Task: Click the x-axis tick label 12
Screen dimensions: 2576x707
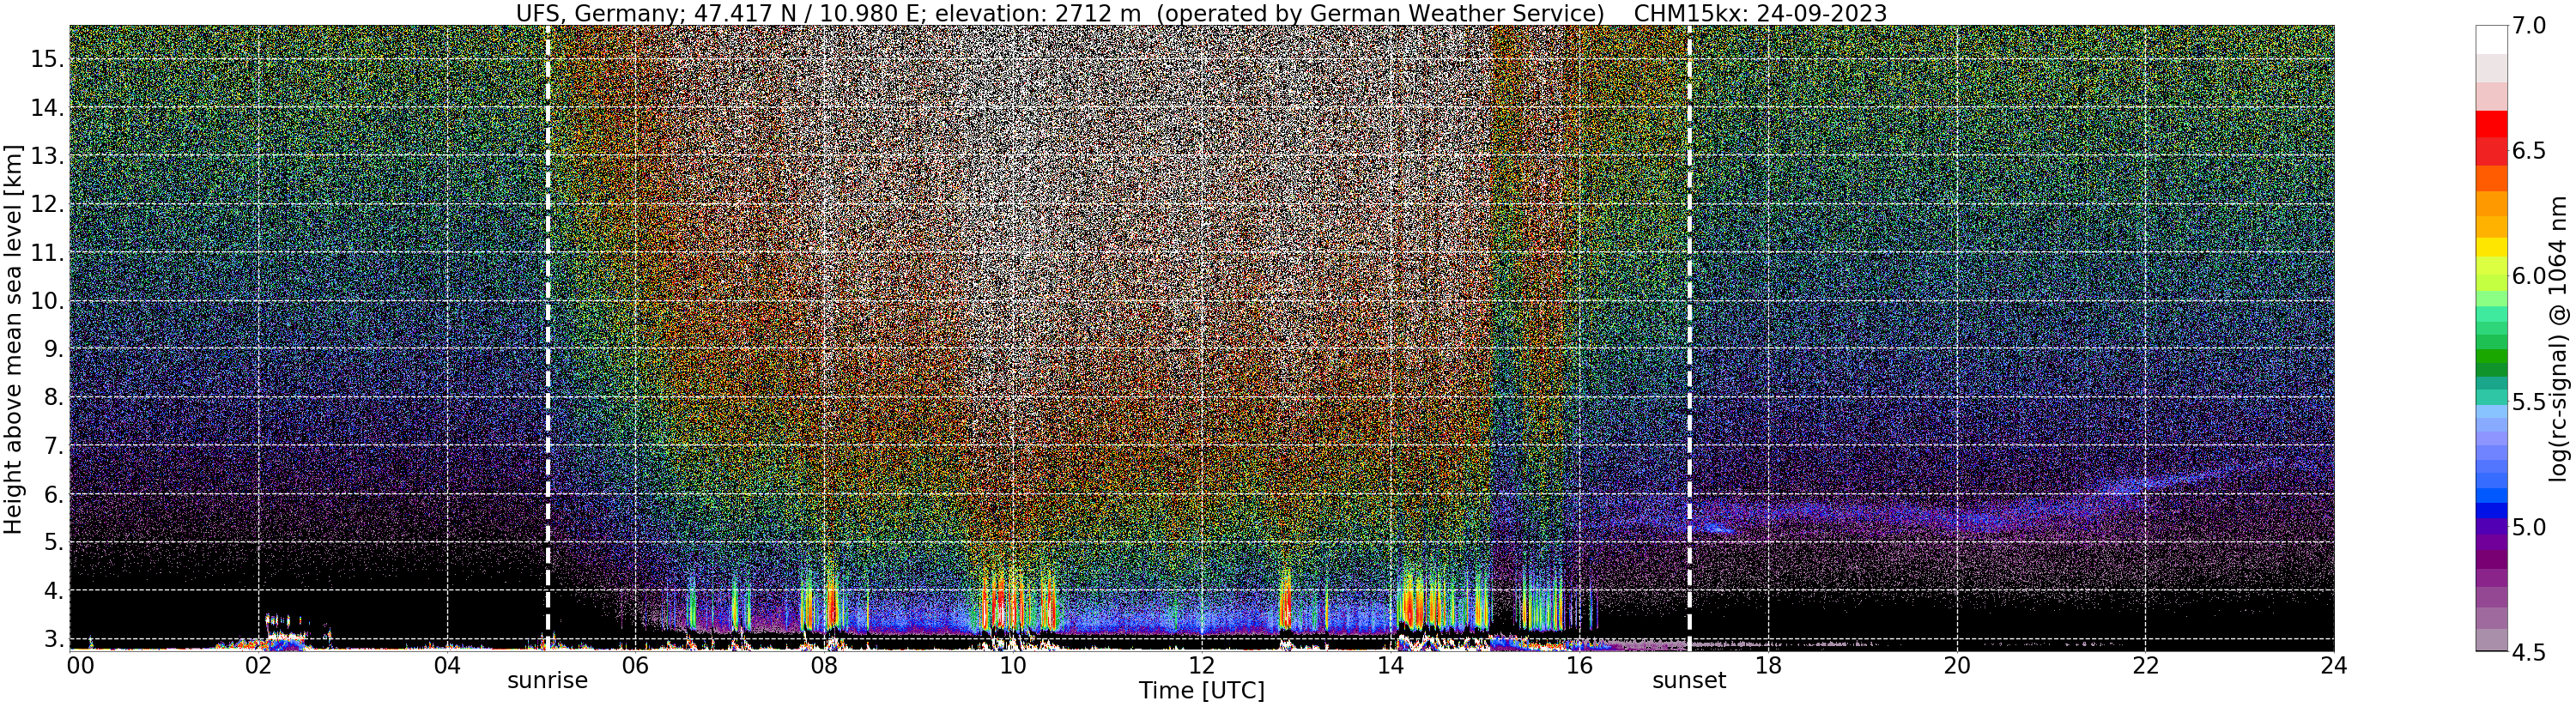Action: (1202, 664)
